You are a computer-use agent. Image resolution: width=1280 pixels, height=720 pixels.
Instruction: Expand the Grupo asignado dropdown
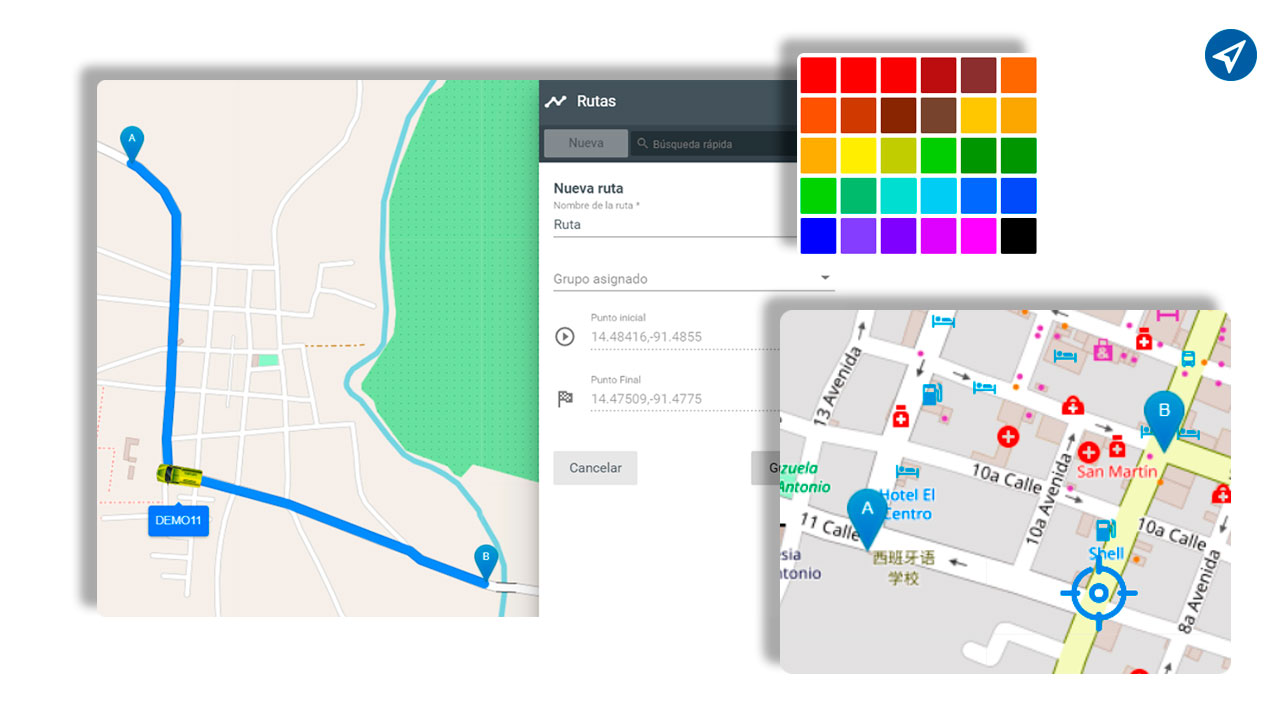pos(825,279)
